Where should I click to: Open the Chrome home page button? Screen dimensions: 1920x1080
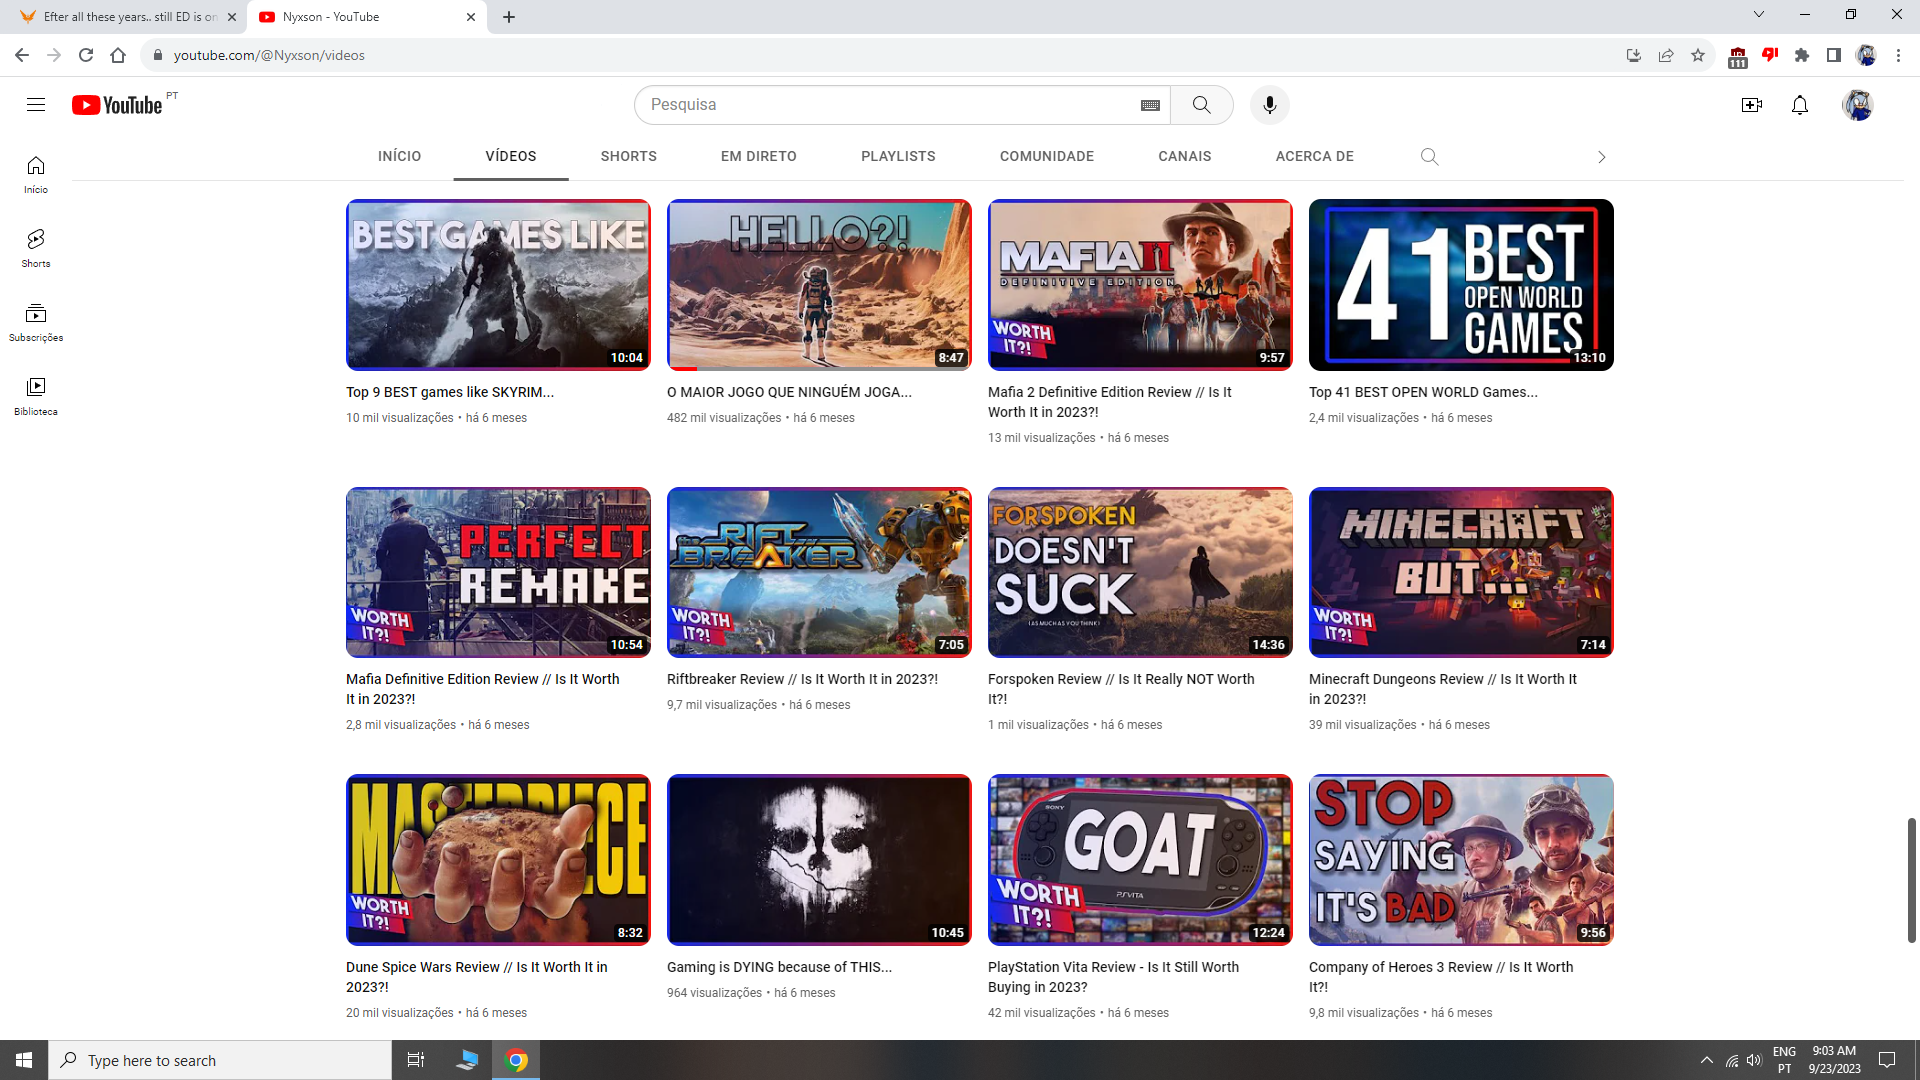[x=118, y=55]
